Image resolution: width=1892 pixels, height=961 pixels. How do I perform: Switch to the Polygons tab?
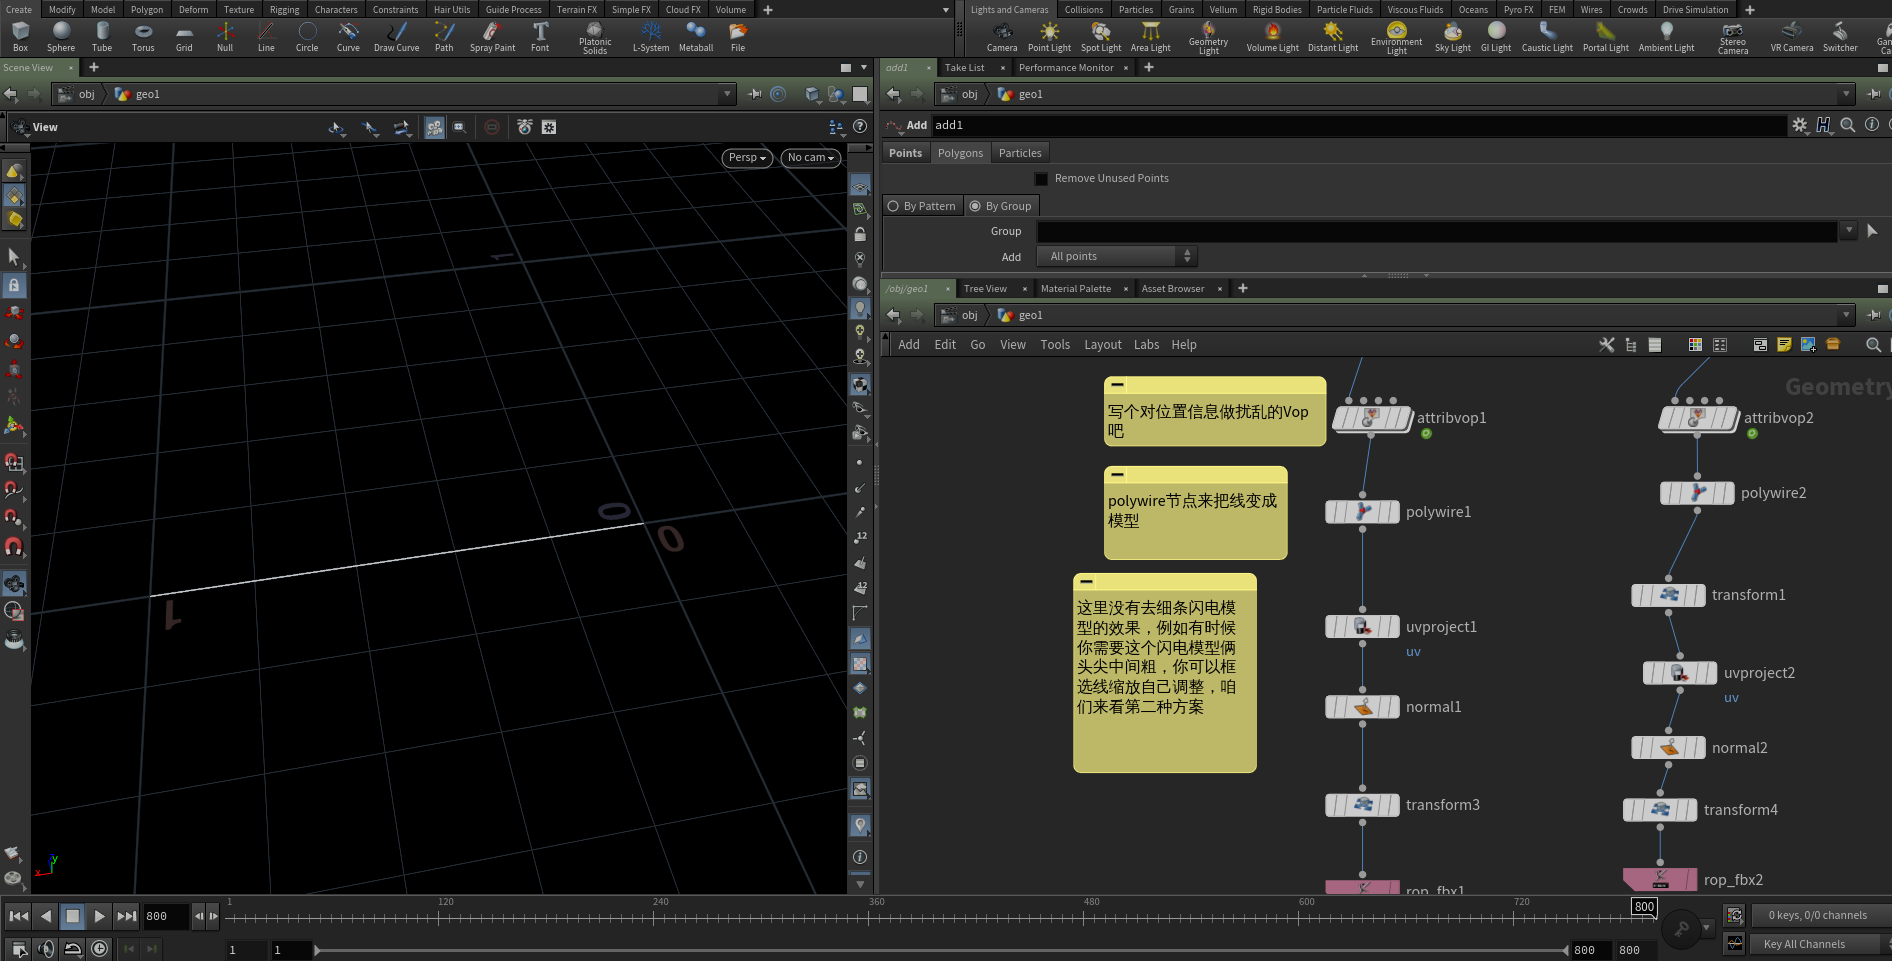[960, 153]
